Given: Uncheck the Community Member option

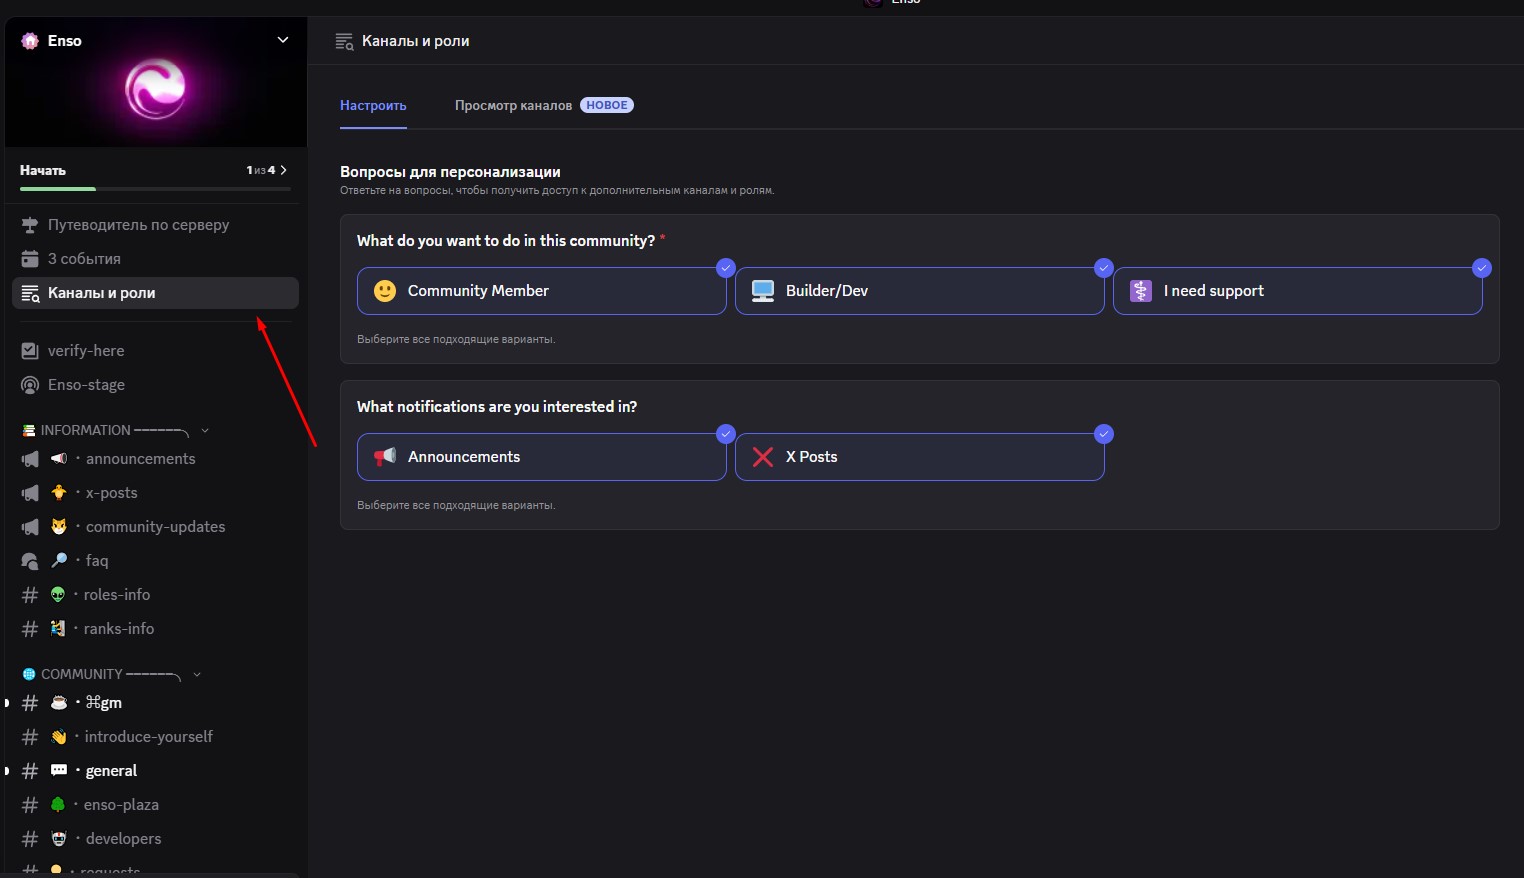Looking at the screenshot, I should point(541,291).
